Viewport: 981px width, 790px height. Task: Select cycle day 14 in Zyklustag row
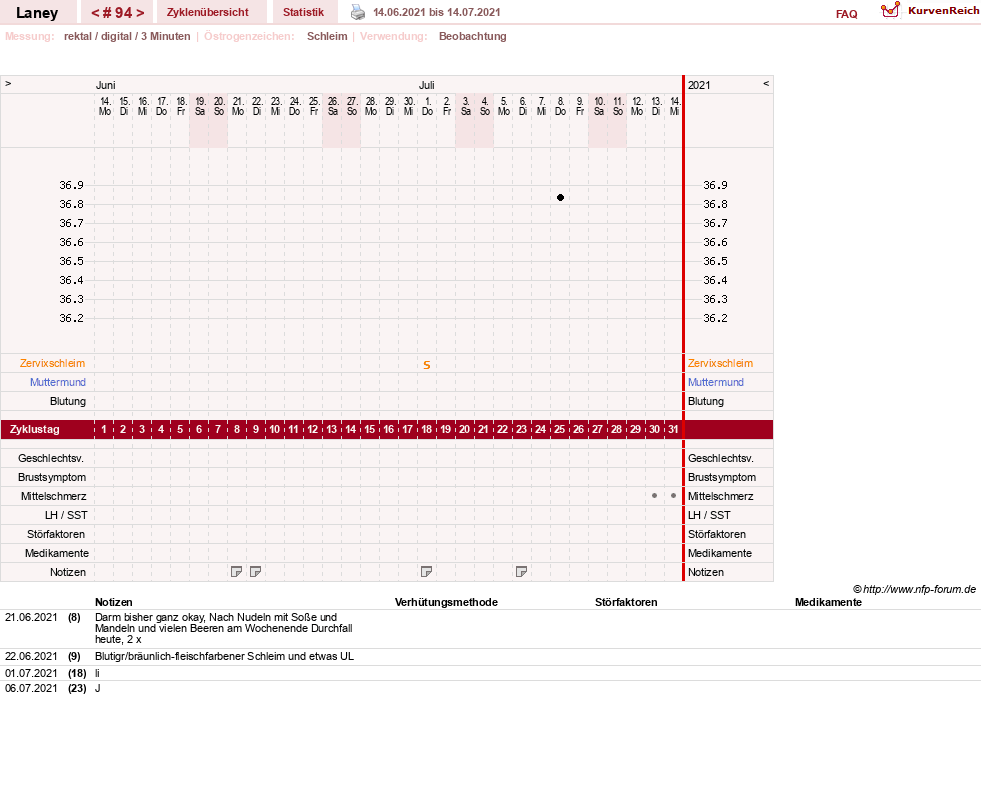coord(350,429)
